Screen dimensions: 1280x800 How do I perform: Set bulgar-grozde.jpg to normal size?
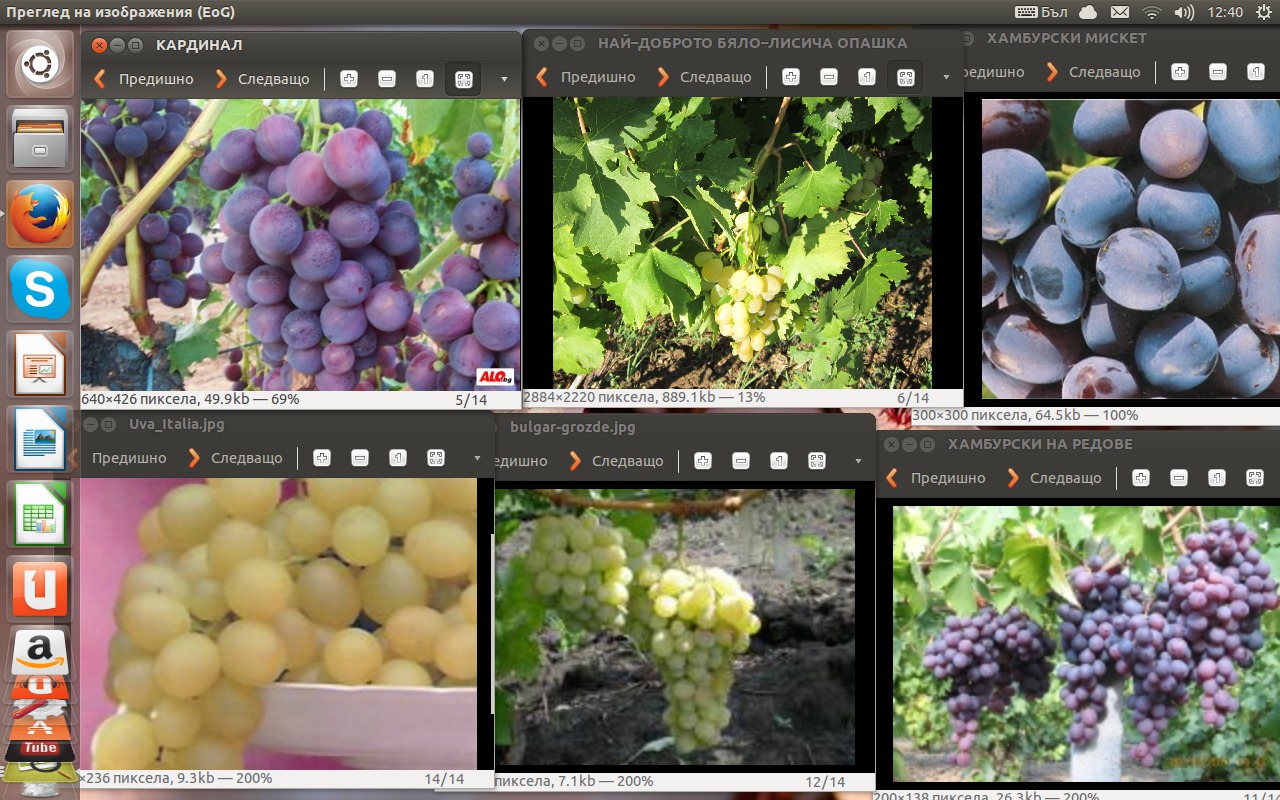click(778, 461)
